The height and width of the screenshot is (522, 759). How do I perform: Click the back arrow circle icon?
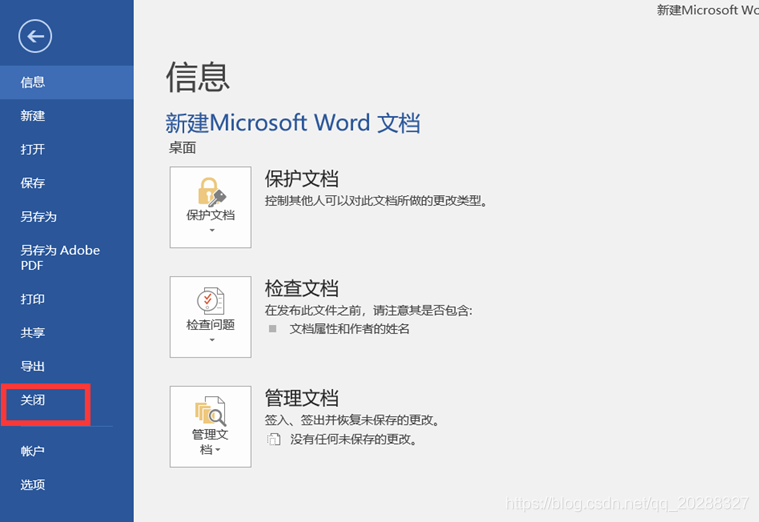click(x=35, y=36)
